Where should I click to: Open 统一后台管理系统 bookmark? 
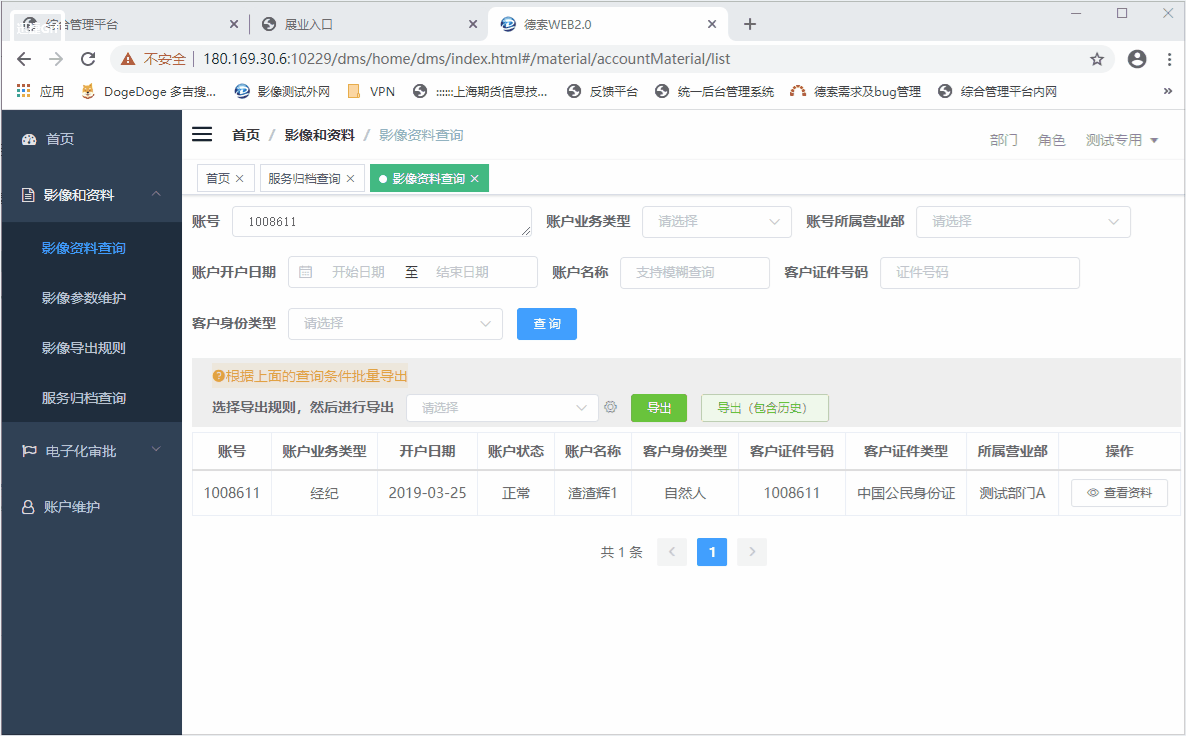714,92
